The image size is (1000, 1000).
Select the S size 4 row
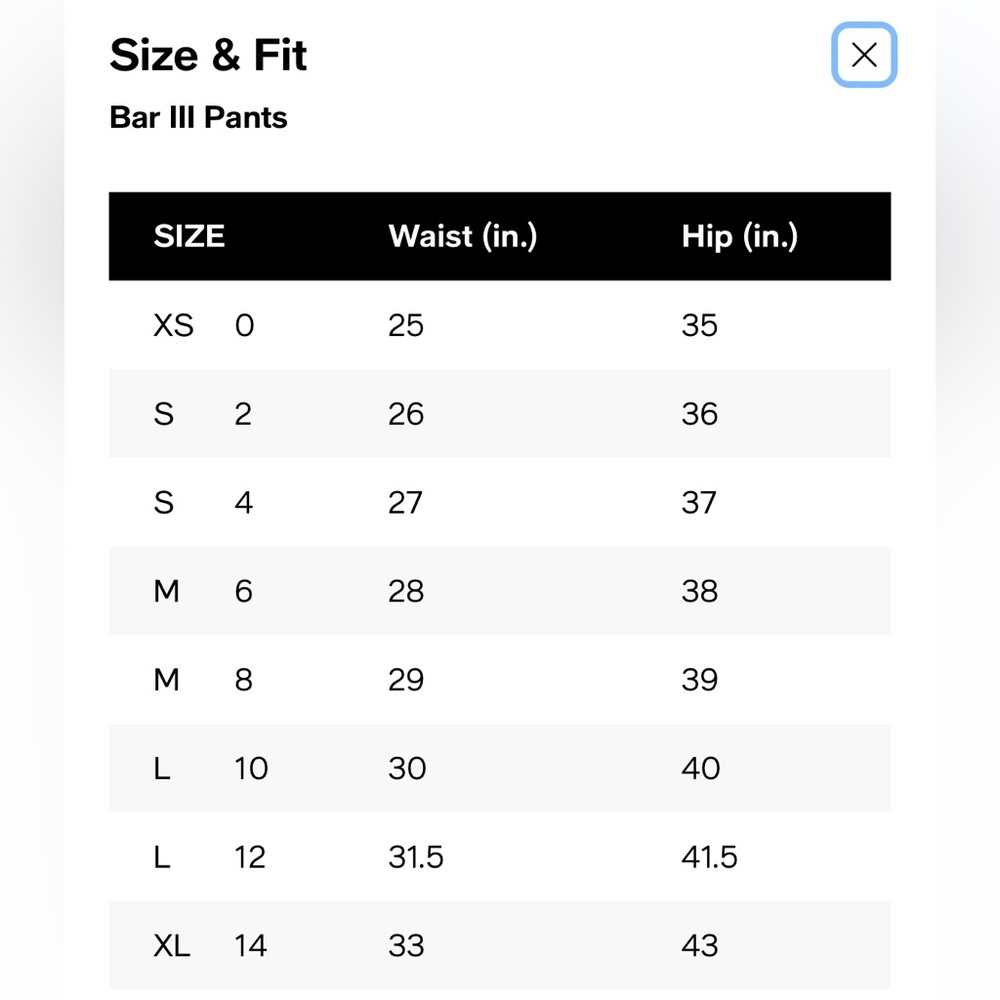500,502
